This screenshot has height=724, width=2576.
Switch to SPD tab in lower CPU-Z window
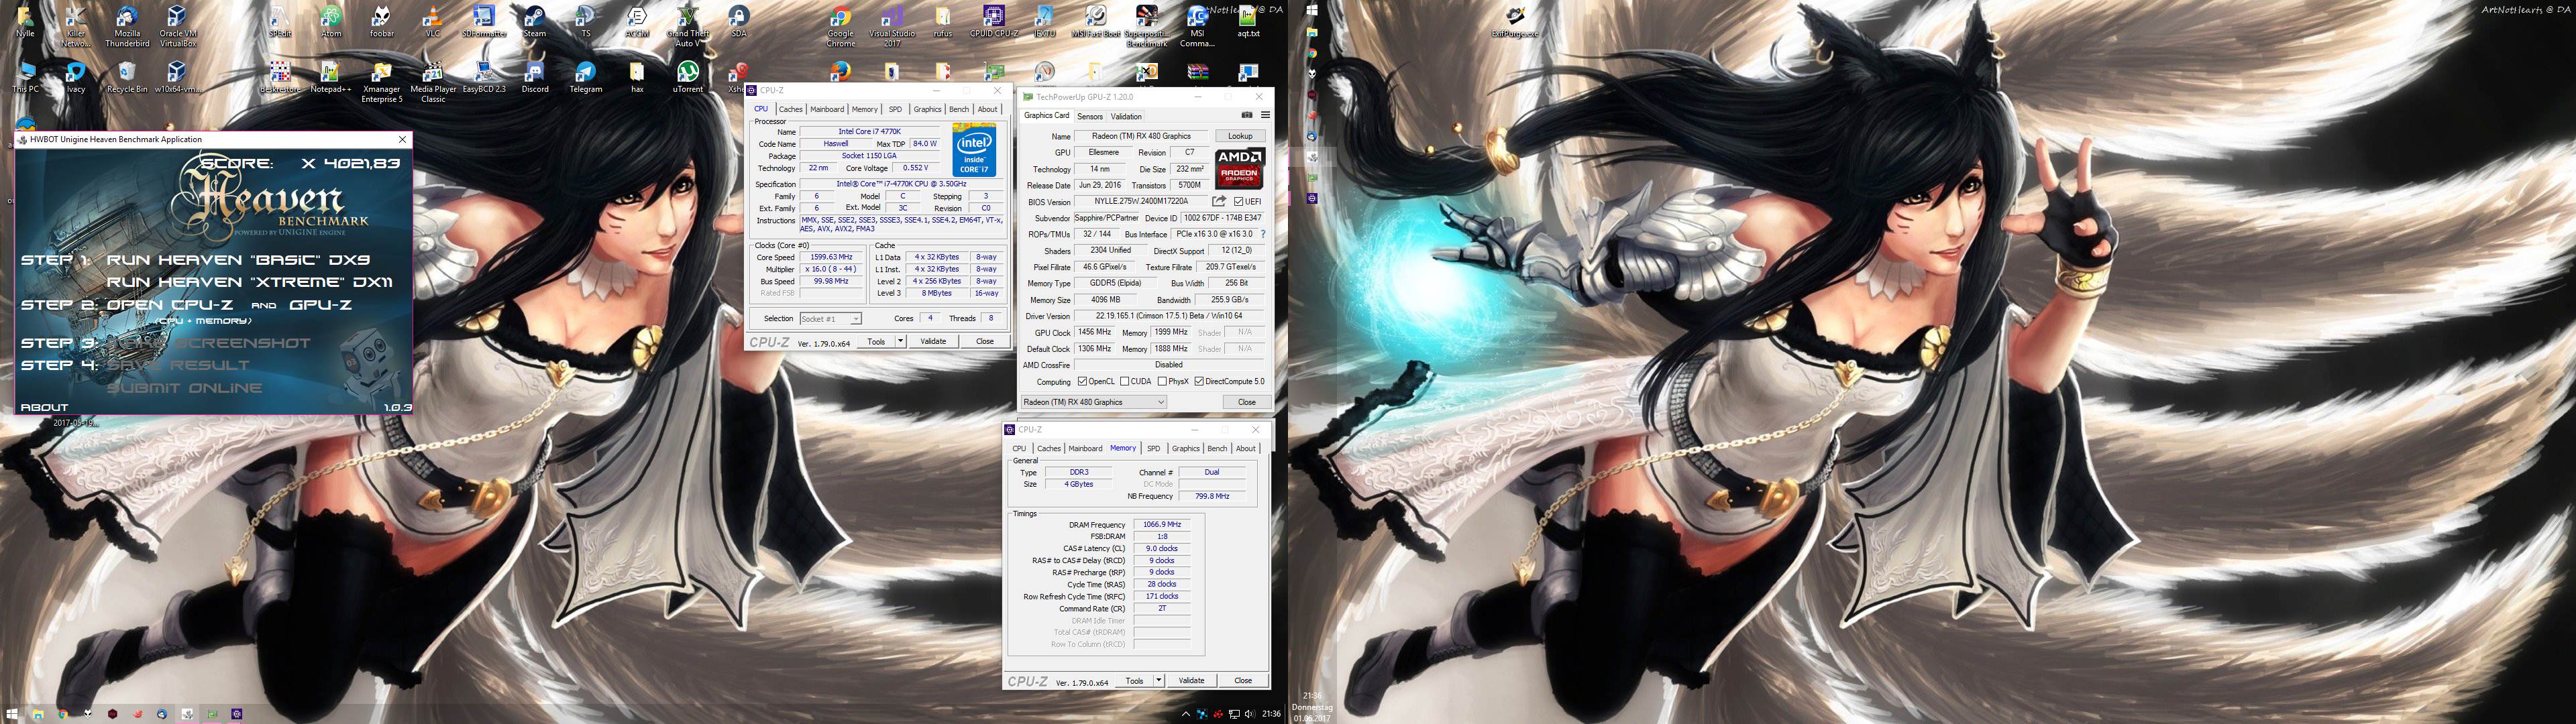pos(1153,448)
